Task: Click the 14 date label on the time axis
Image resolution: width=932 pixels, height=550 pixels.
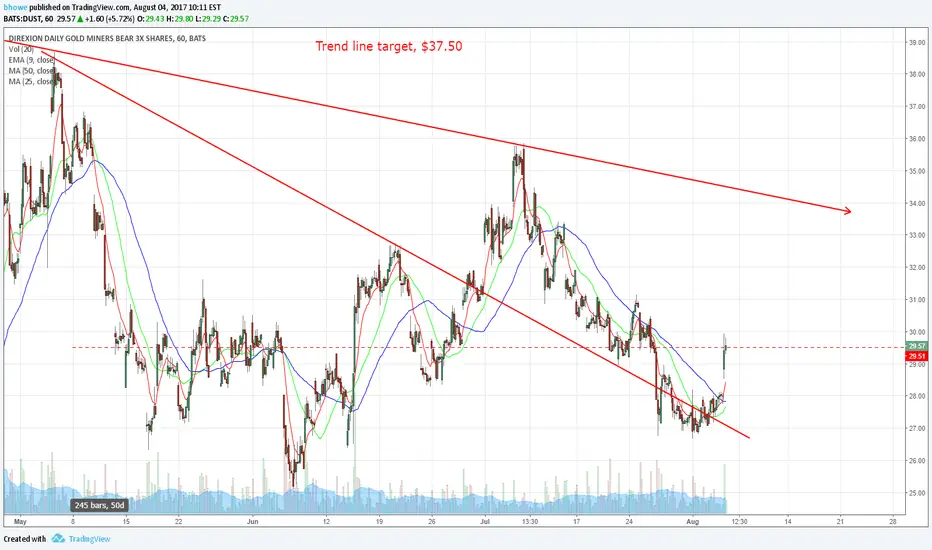Action: [x=788, y=521]
